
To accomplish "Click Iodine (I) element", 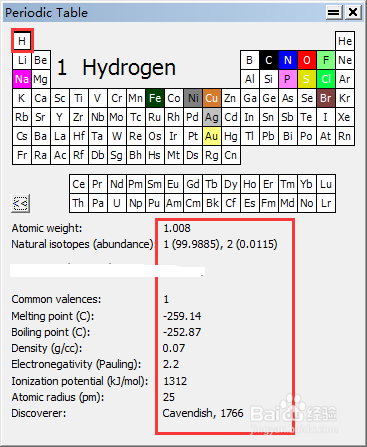I will point(326,117).
